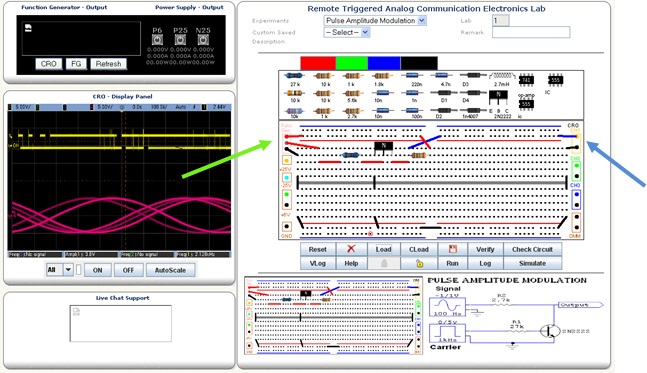Switch the display to FG view
647x373 pixels.
pos(76,64)
